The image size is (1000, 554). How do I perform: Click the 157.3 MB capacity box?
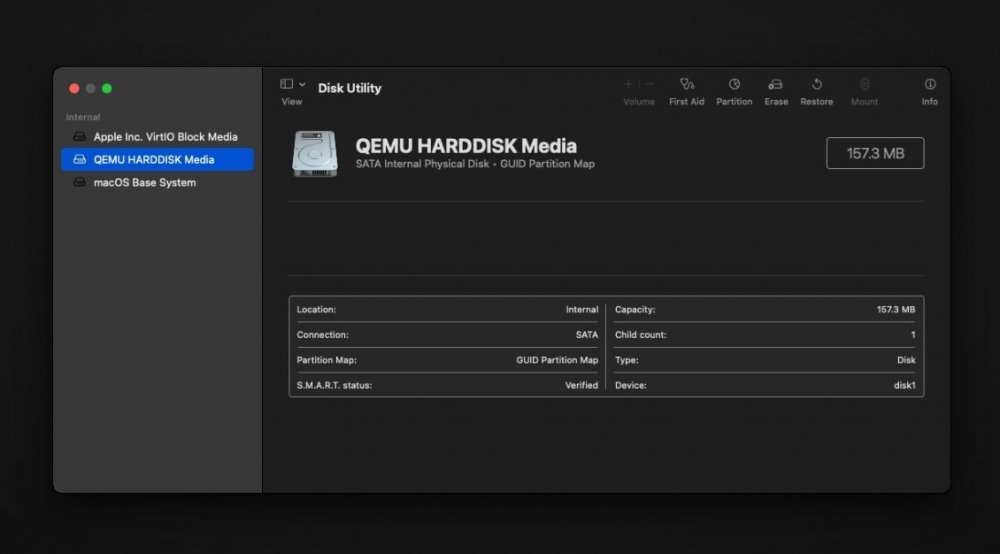(x=875, y=153)
